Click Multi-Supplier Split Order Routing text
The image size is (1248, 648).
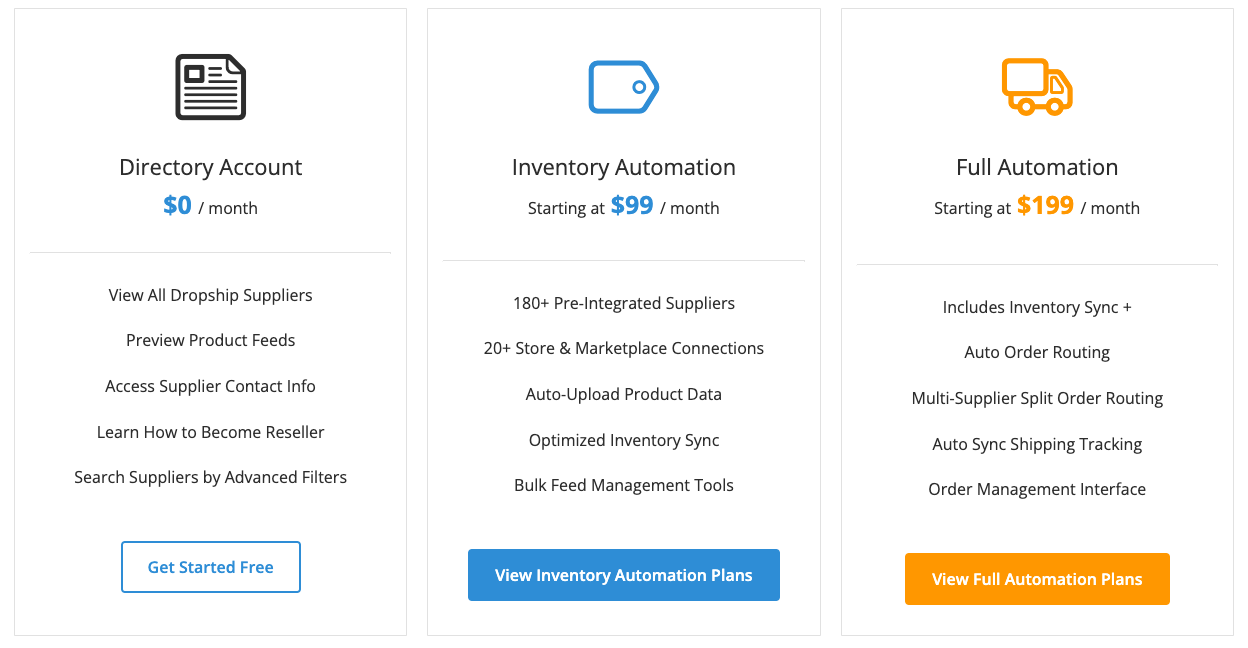[1037, 398]
